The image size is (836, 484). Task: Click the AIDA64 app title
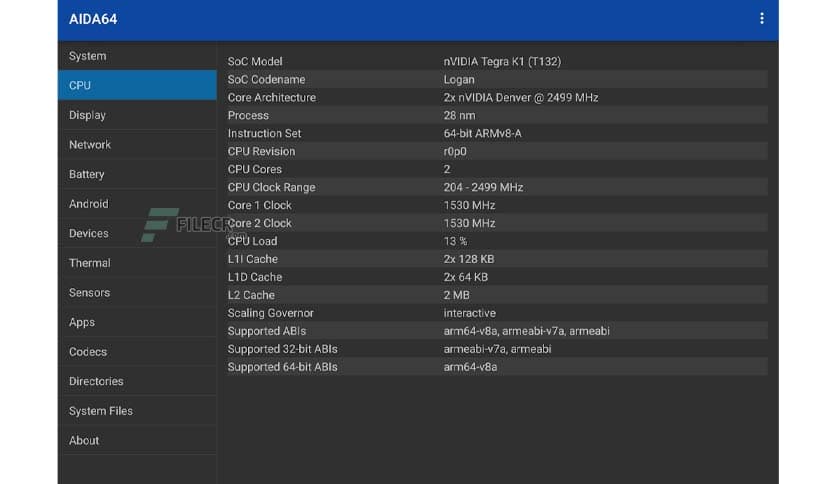93,19
